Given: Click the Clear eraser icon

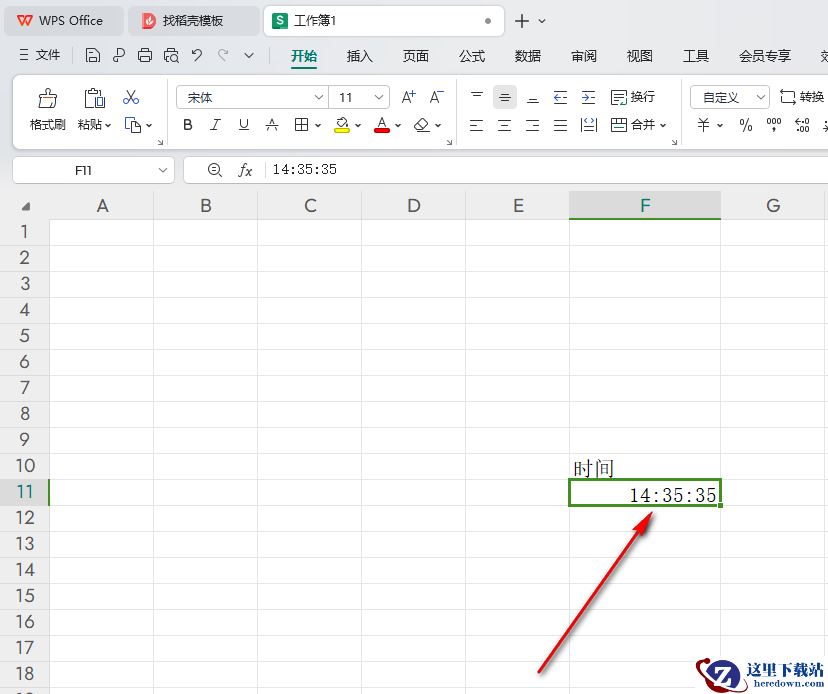Looking at the screenshot, I should [421, 125].
